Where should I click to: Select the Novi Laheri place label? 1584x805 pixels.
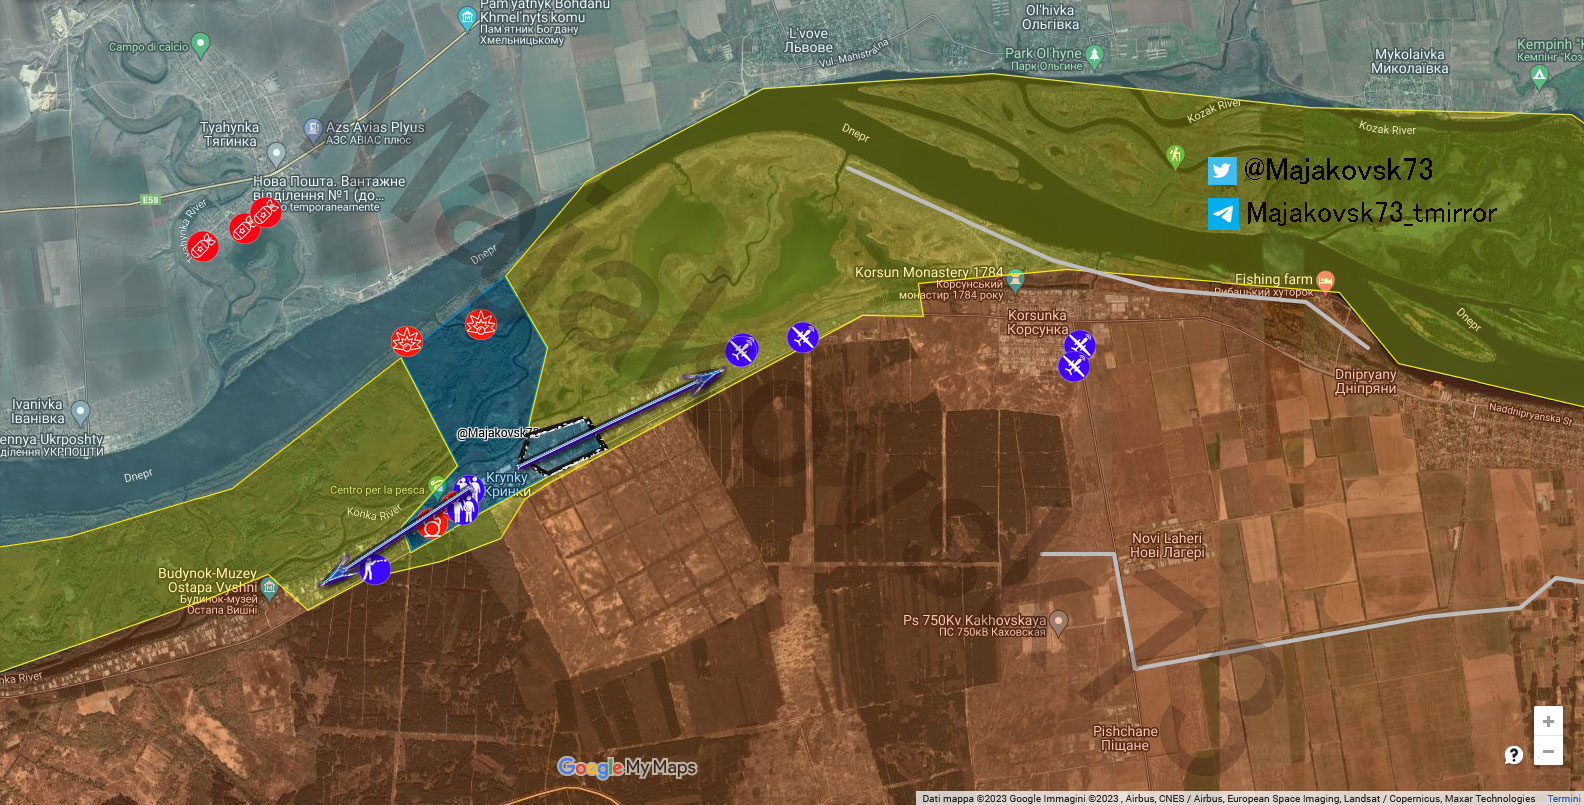1167,545
